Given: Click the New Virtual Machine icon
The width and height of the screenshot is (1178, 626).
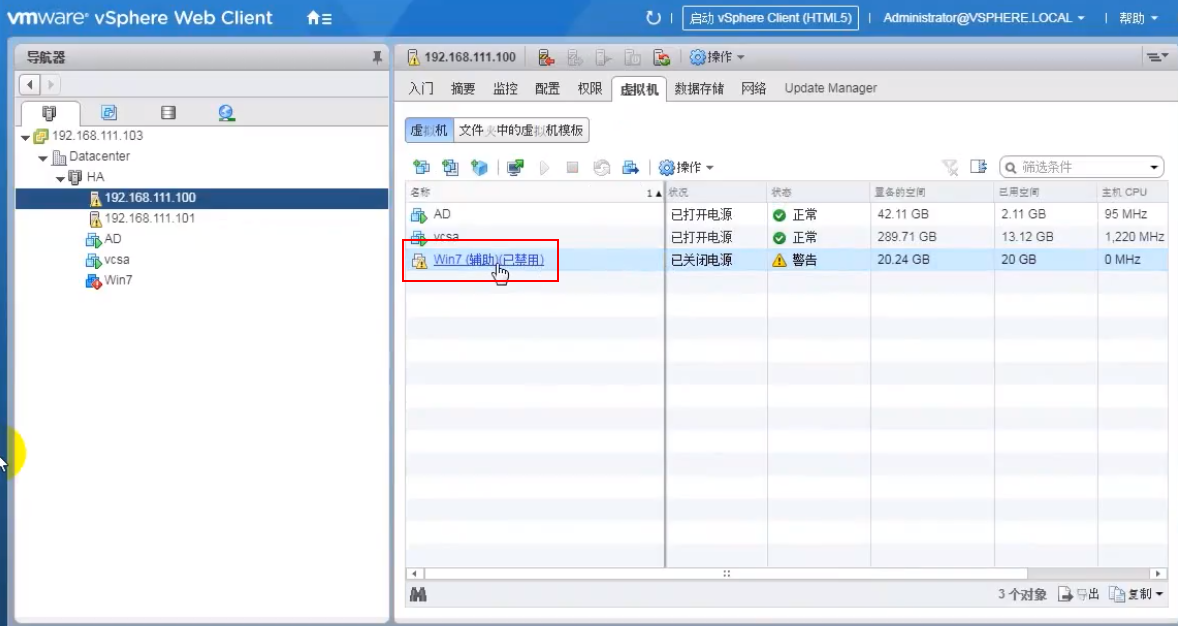Looking at the screenshot, I should tap(421, 167).
